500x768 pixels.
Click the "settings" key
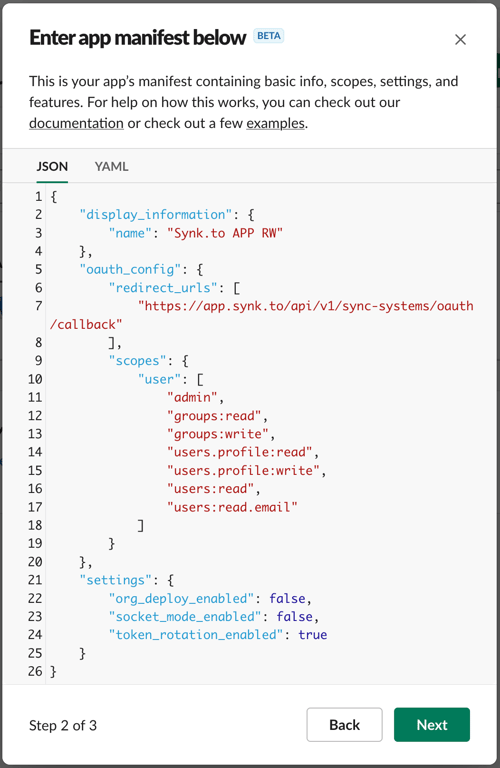click(x=116, y=580)
